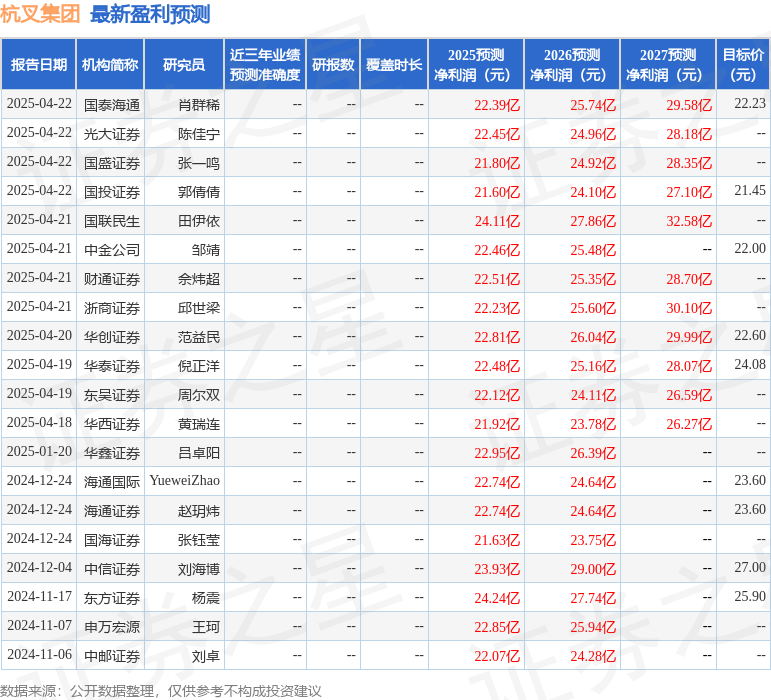The image size is (771, 700).
Task: Click the 中金公司 institution cell
Action: point(112,250)
